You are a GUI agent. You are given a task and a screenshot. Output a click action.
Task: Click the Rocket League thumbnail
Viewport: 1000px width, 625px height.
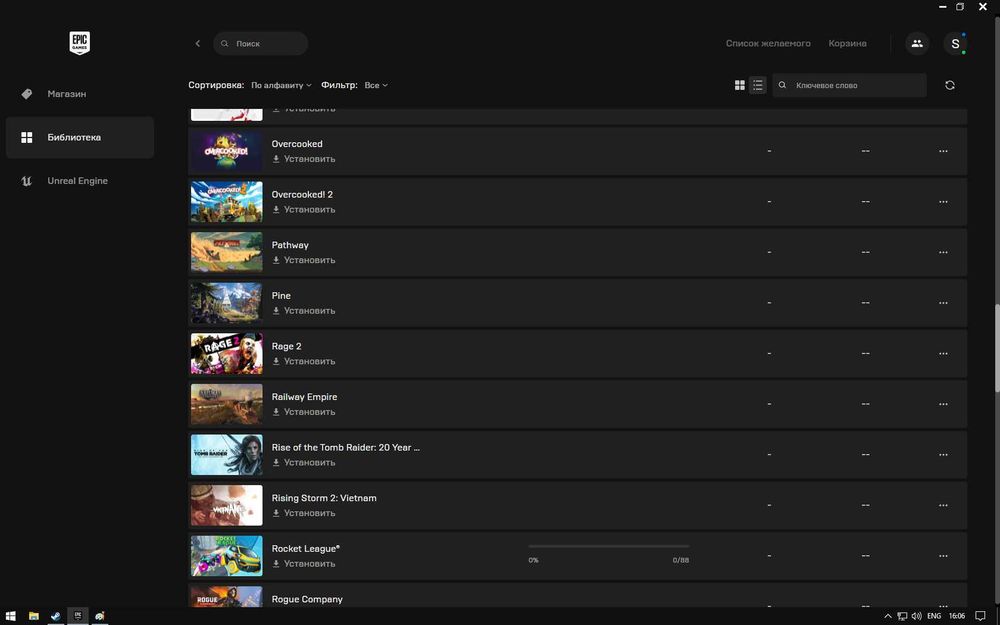click(226, 556)
